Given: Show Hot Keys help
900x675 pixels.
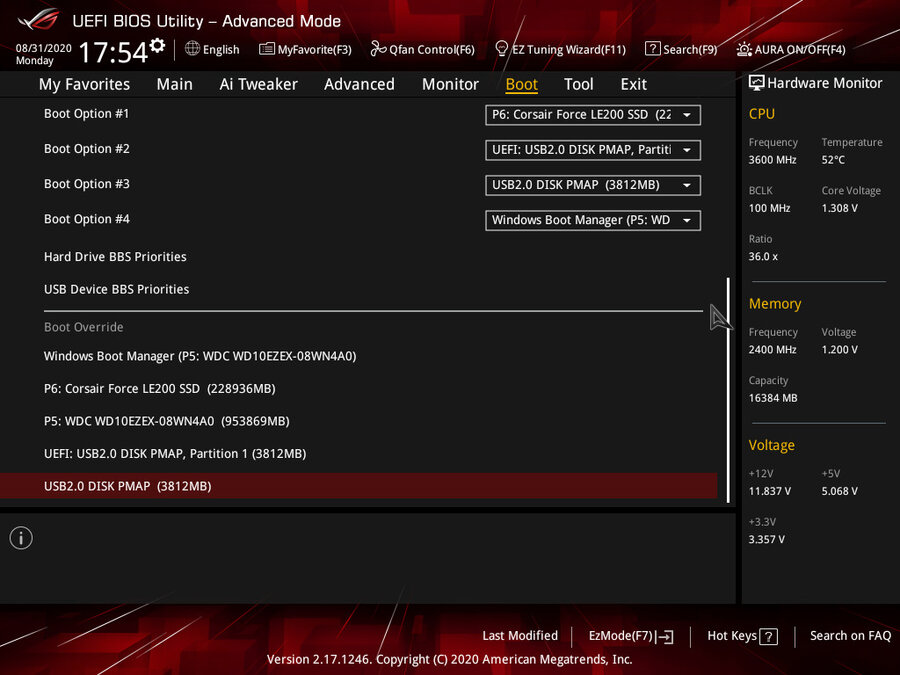Looking at the screenshot, I should click(742, 636).
